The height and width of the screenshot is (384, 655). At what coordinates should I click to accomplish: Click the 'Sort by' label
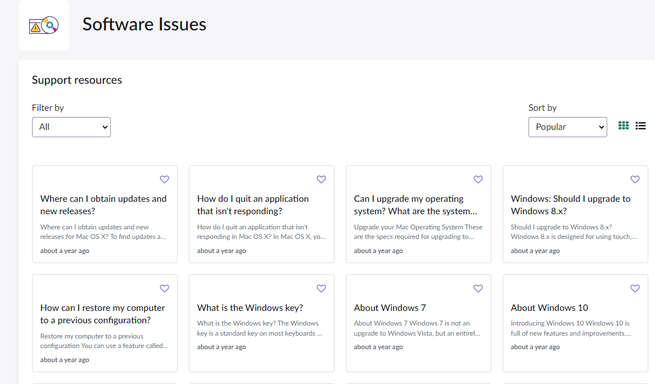(x=542, y=108)
